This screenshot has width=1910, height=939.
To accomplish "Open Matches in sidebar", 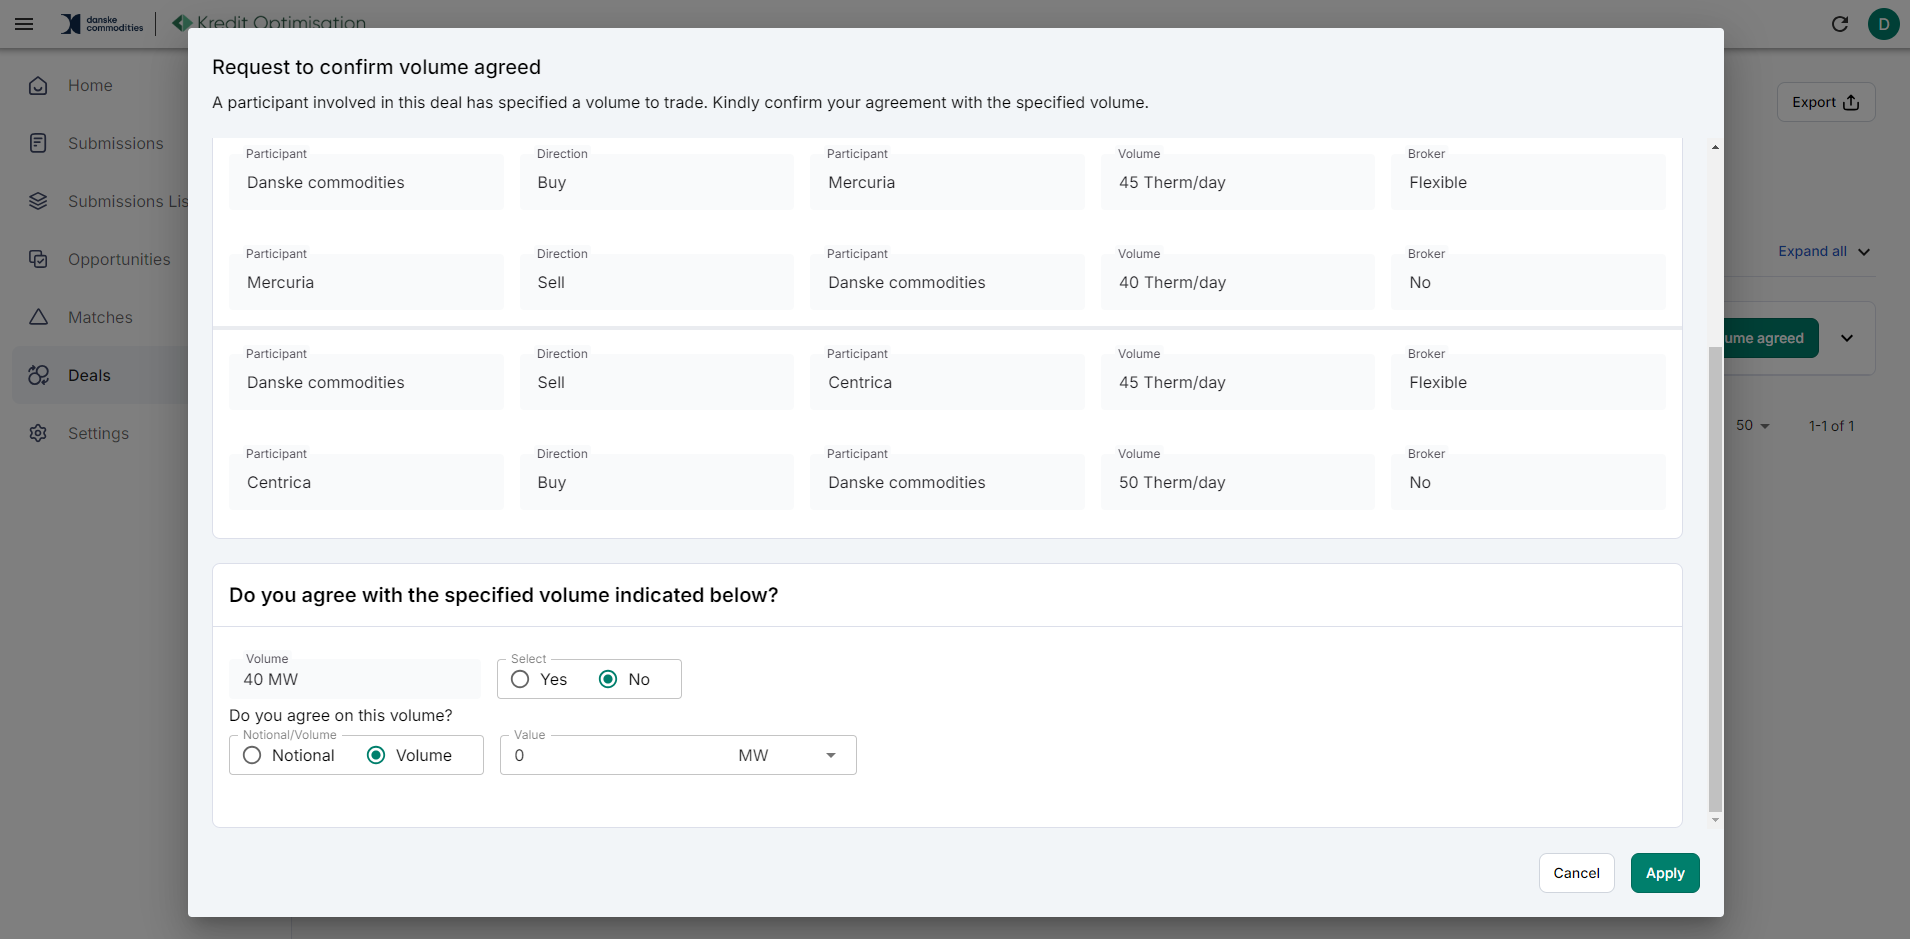I will [100, 317].
